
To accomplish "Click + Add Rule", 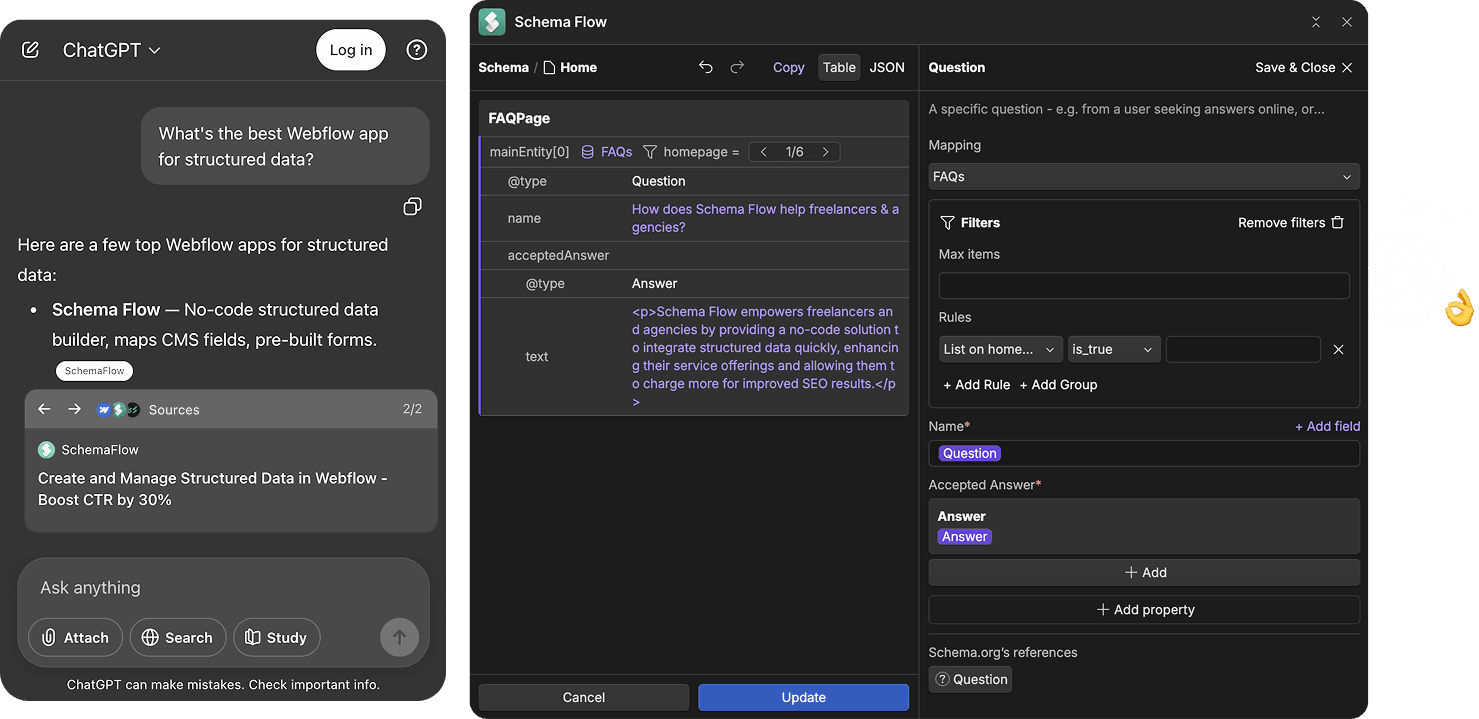I will pos(977,385).
